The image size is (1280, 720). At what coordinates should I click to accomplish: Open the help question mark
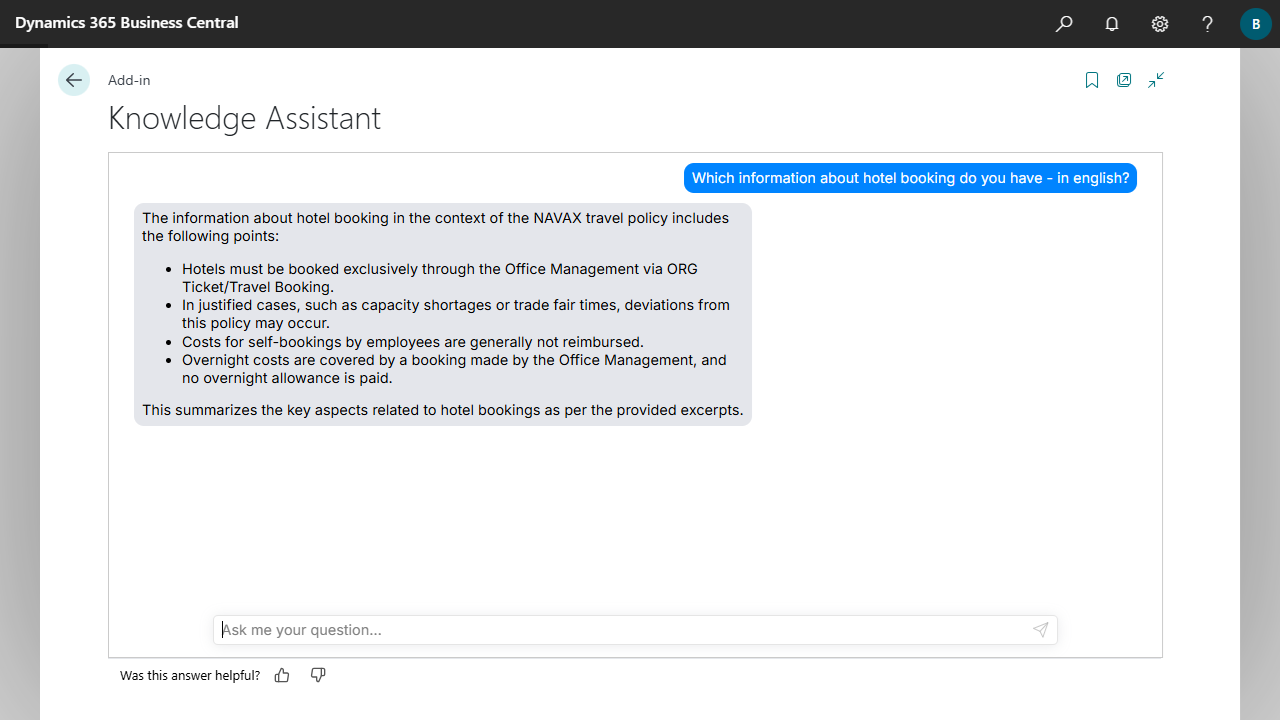(1208, 24)
